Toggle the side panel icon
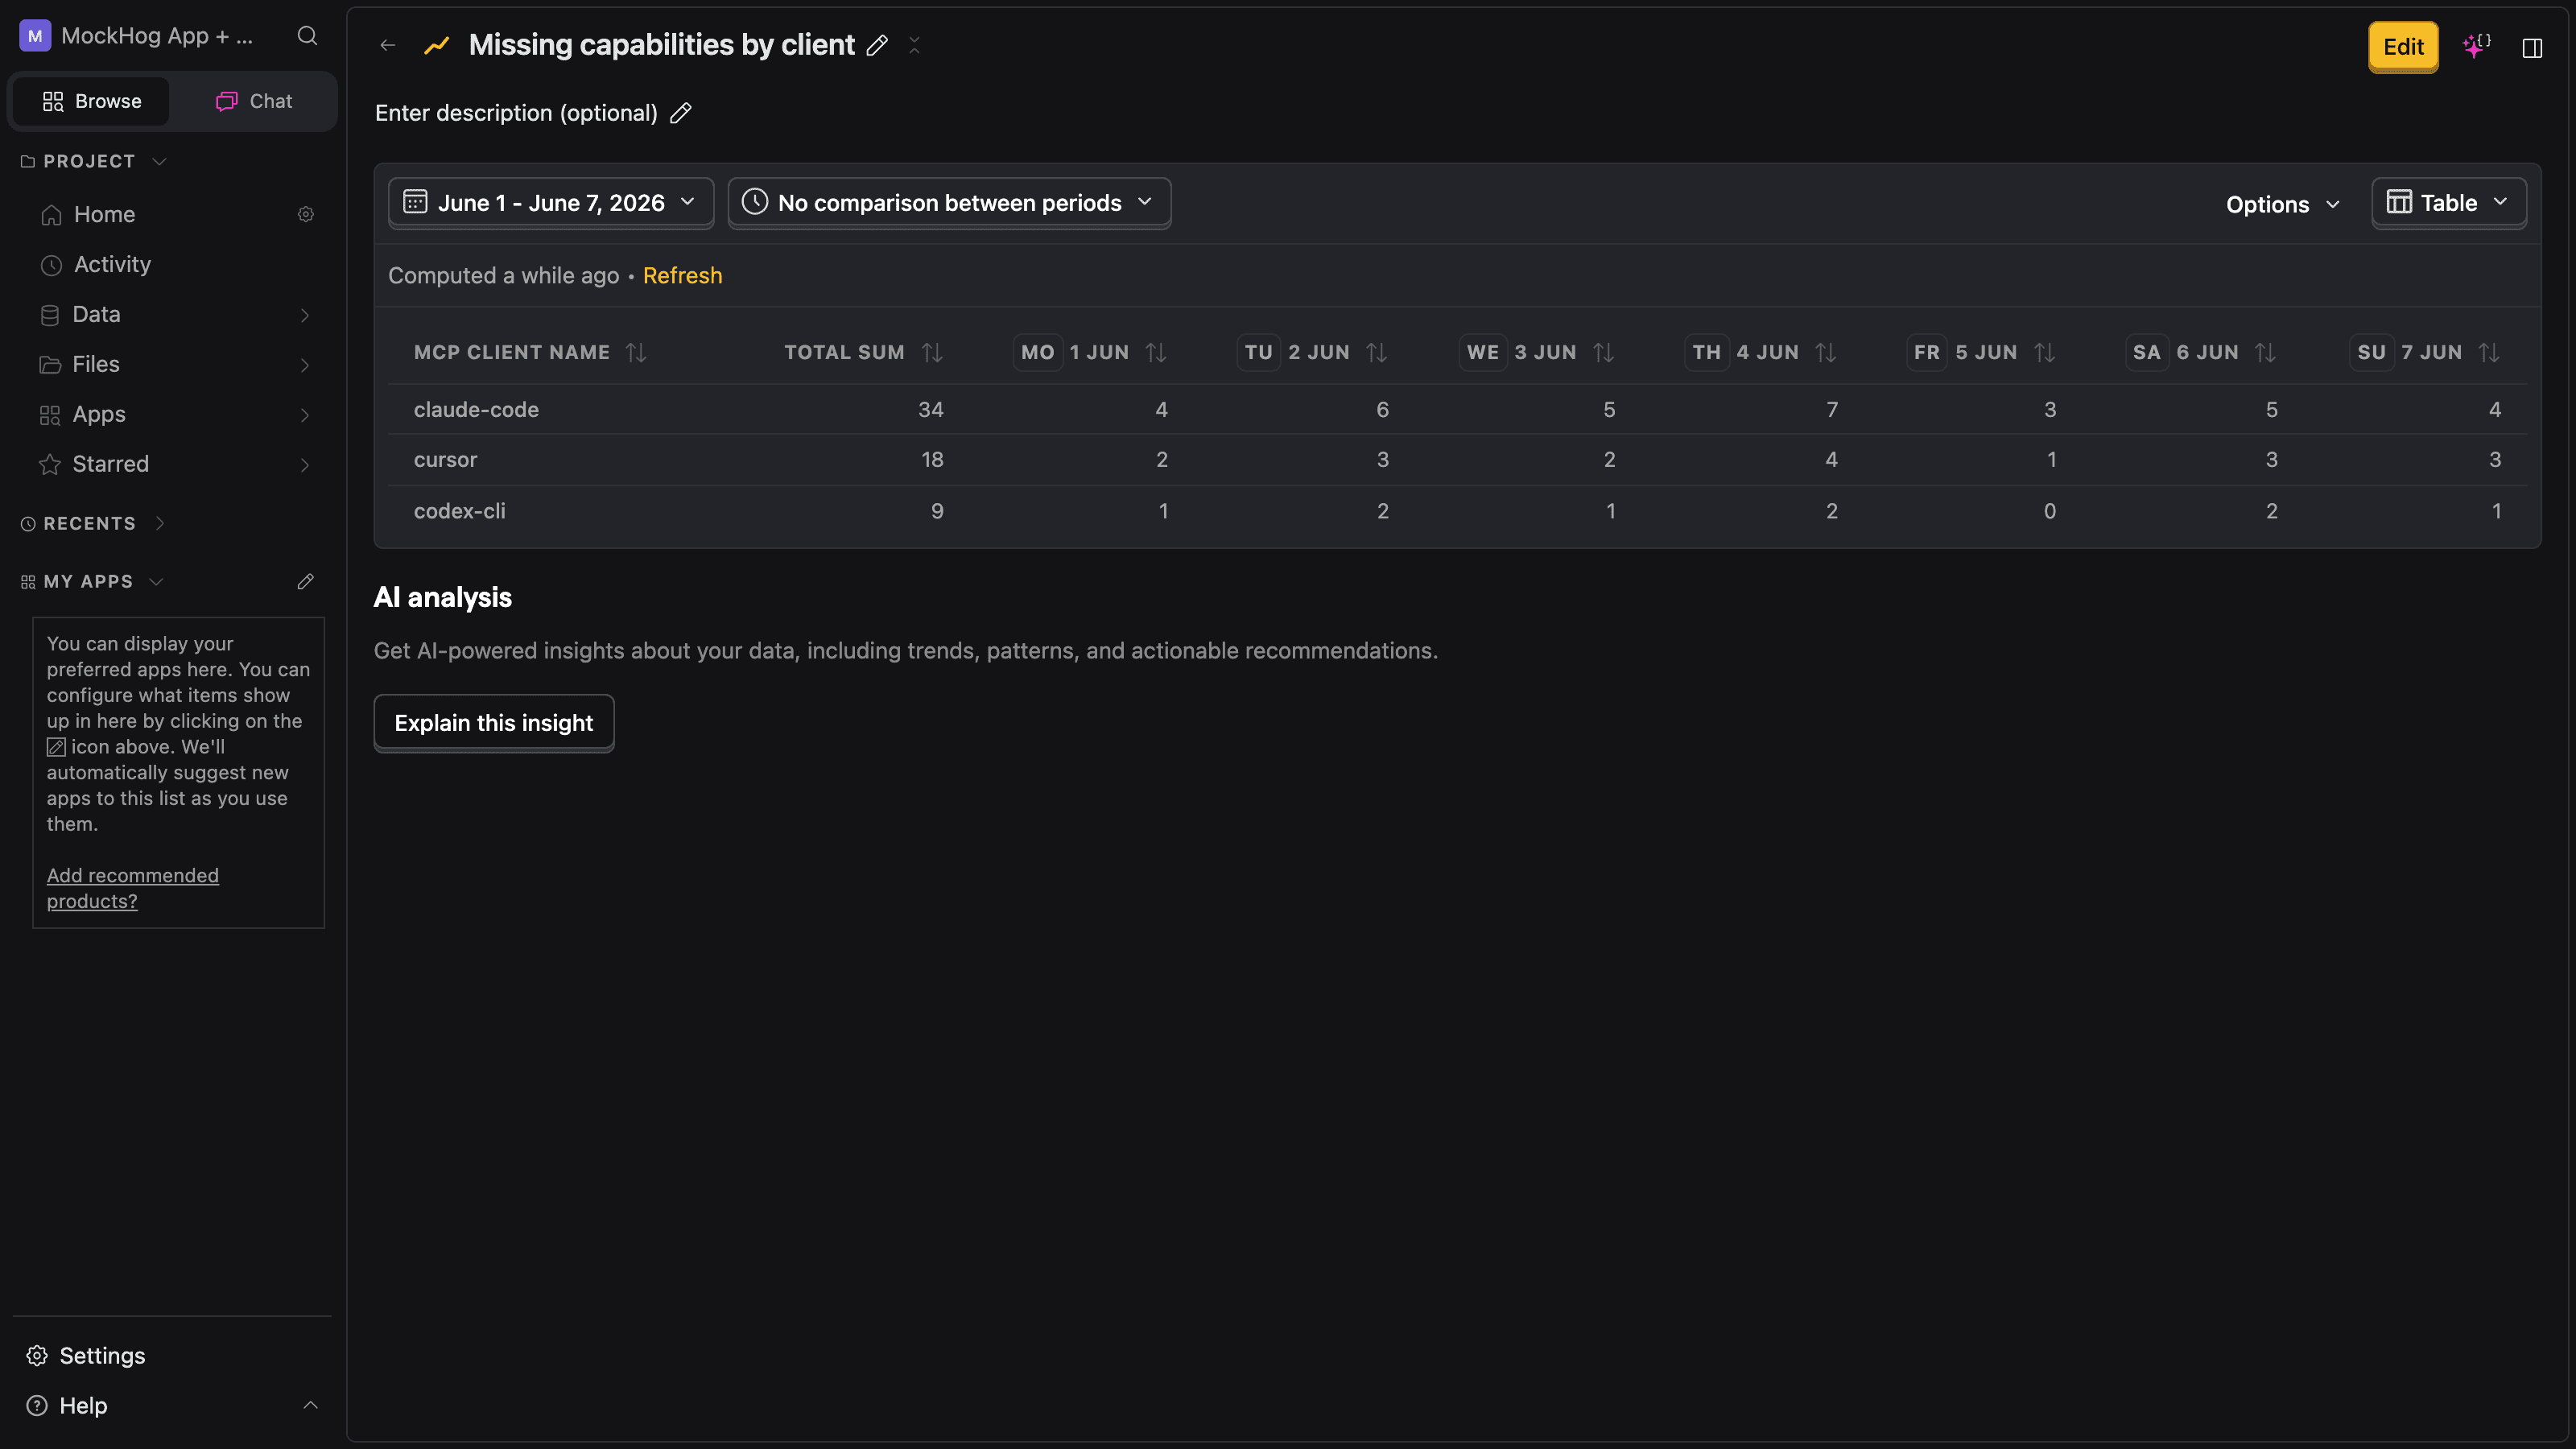 point(2532,48)
